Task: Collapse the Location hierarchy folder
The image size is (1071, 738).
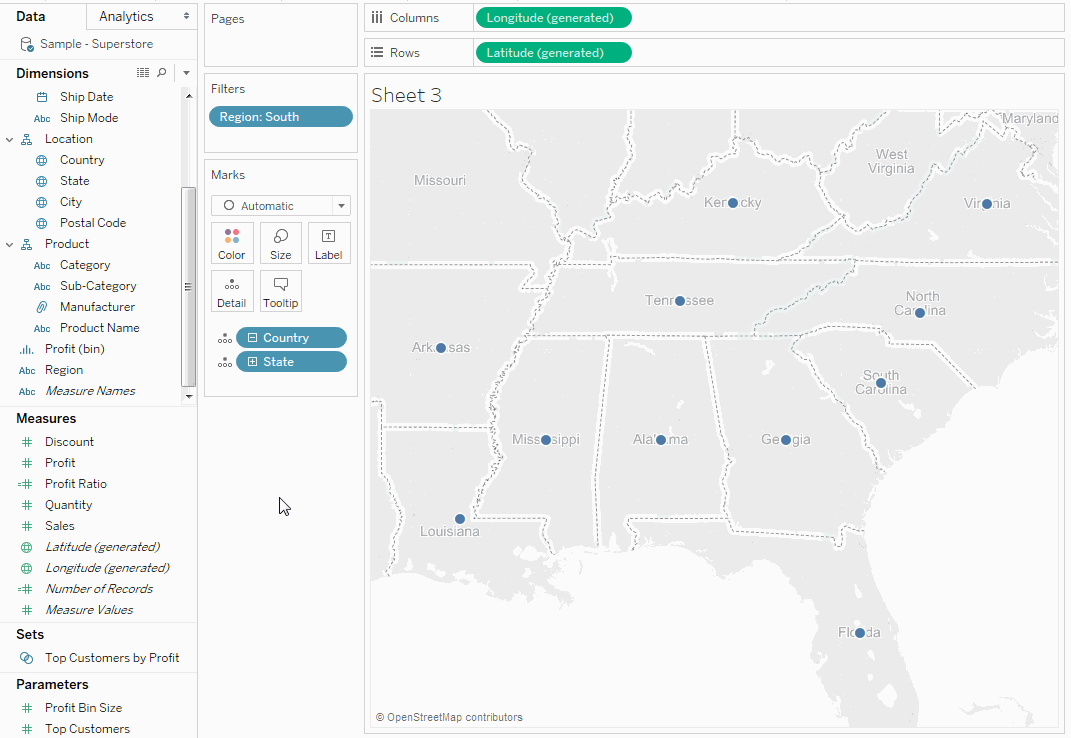Action: tap(10, 139)
